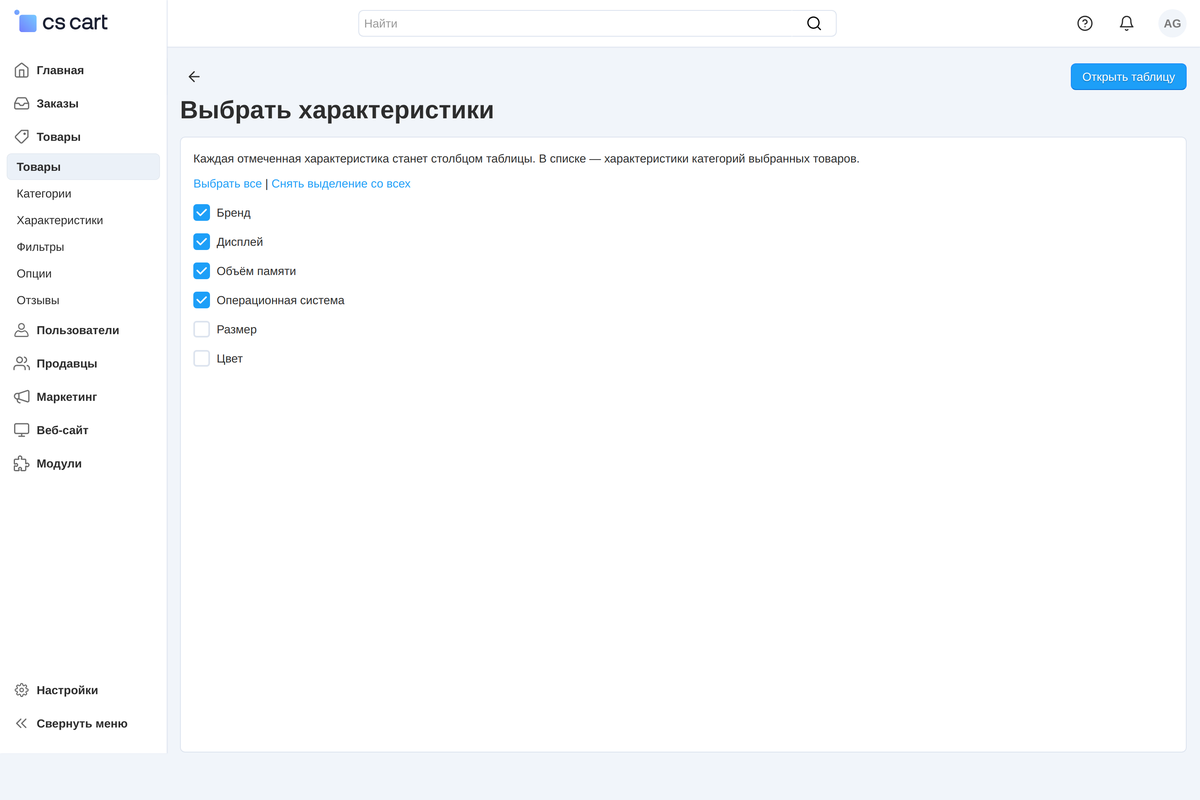Click Снять выделение со всех link
This screenshot has width=1200, height=800.
click(x=341, y=184)
